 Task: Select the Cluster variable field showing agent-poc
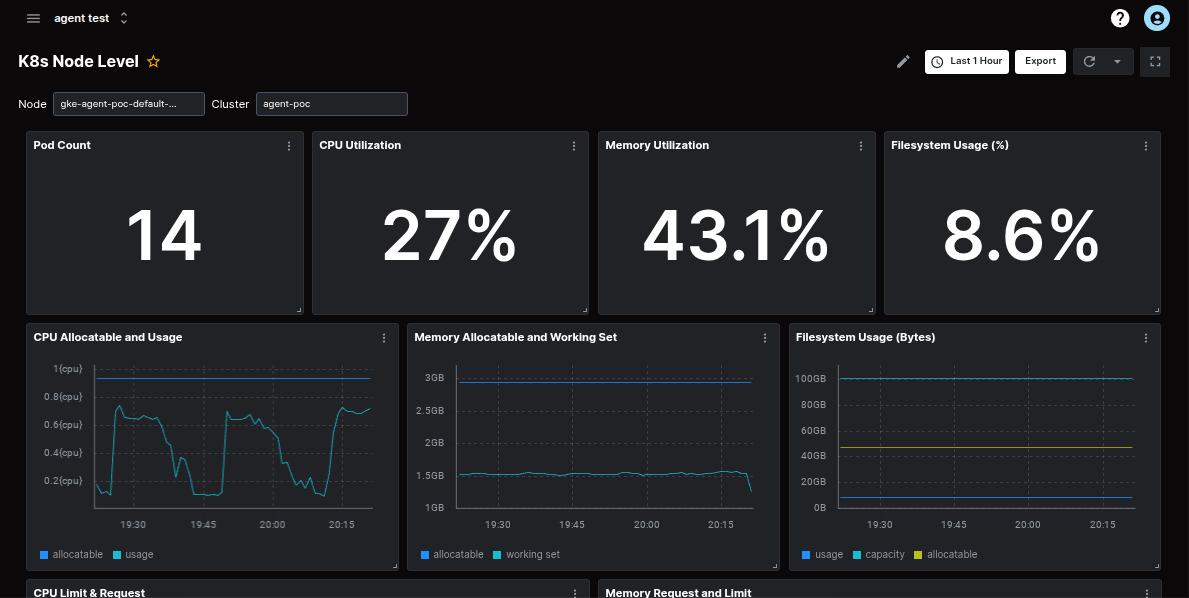click(332, 103)
